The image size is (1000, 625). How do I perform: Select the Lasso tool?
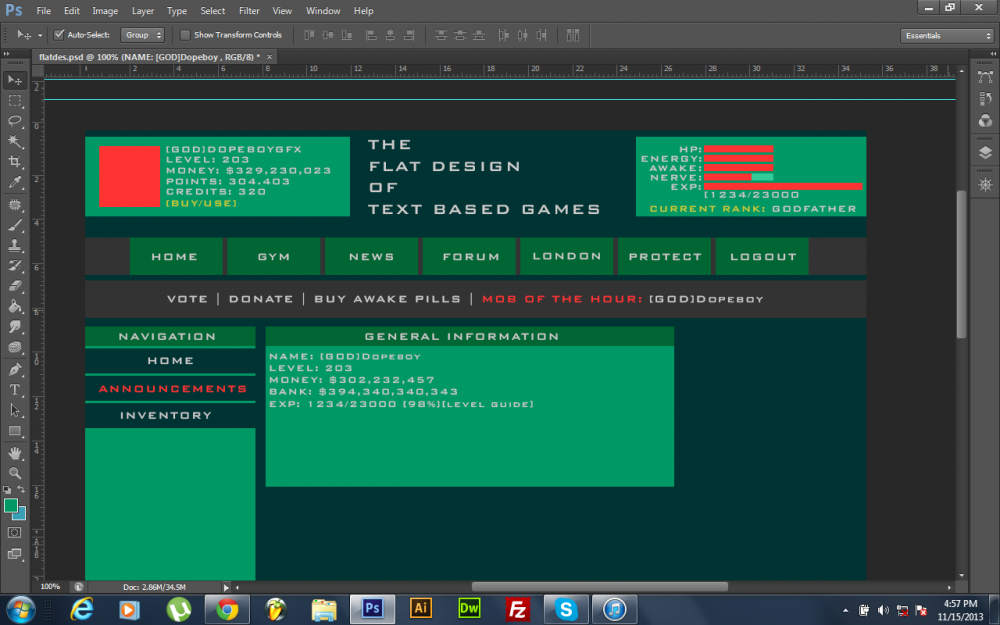[x=15, y=121]
